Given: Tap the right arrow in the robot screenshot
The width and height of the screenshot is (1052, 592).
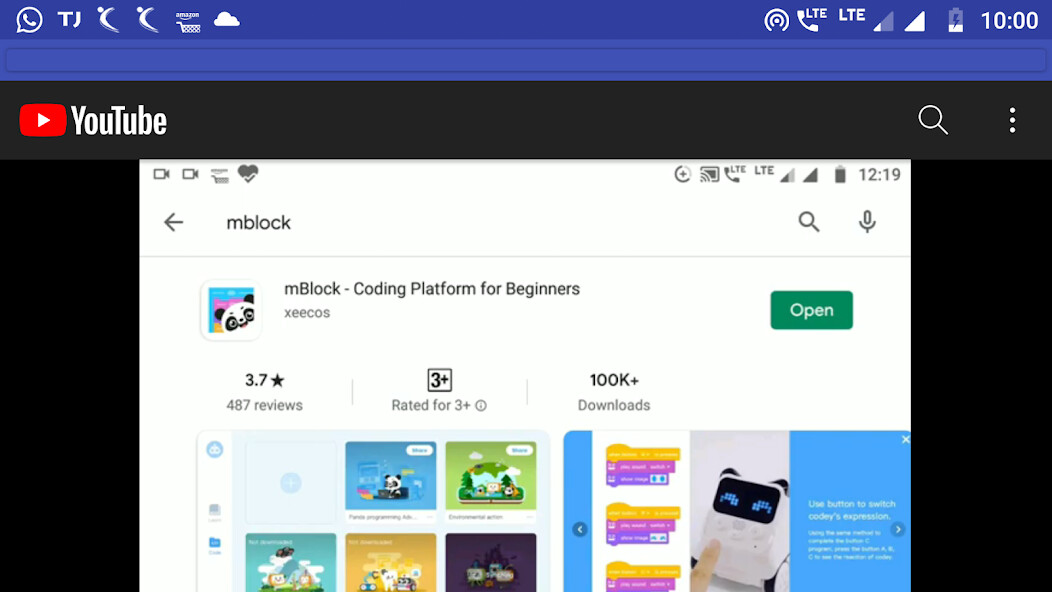Looking at the screenshot, I should click(x=898, y=530).
